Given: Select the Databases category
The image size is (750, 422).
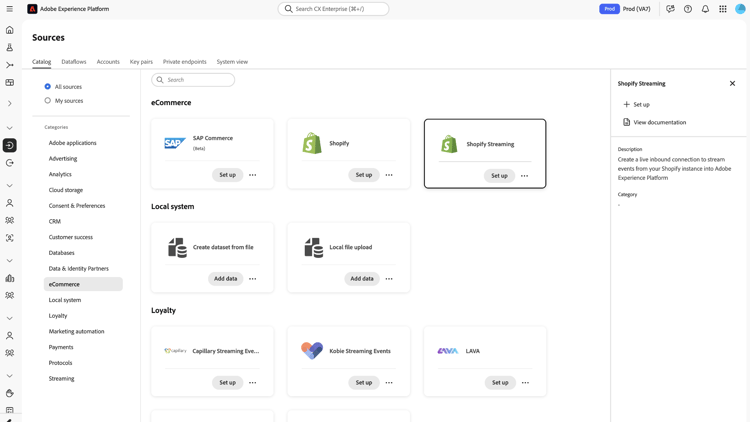Looking at the screenshot, I should (x=62, y=253).
